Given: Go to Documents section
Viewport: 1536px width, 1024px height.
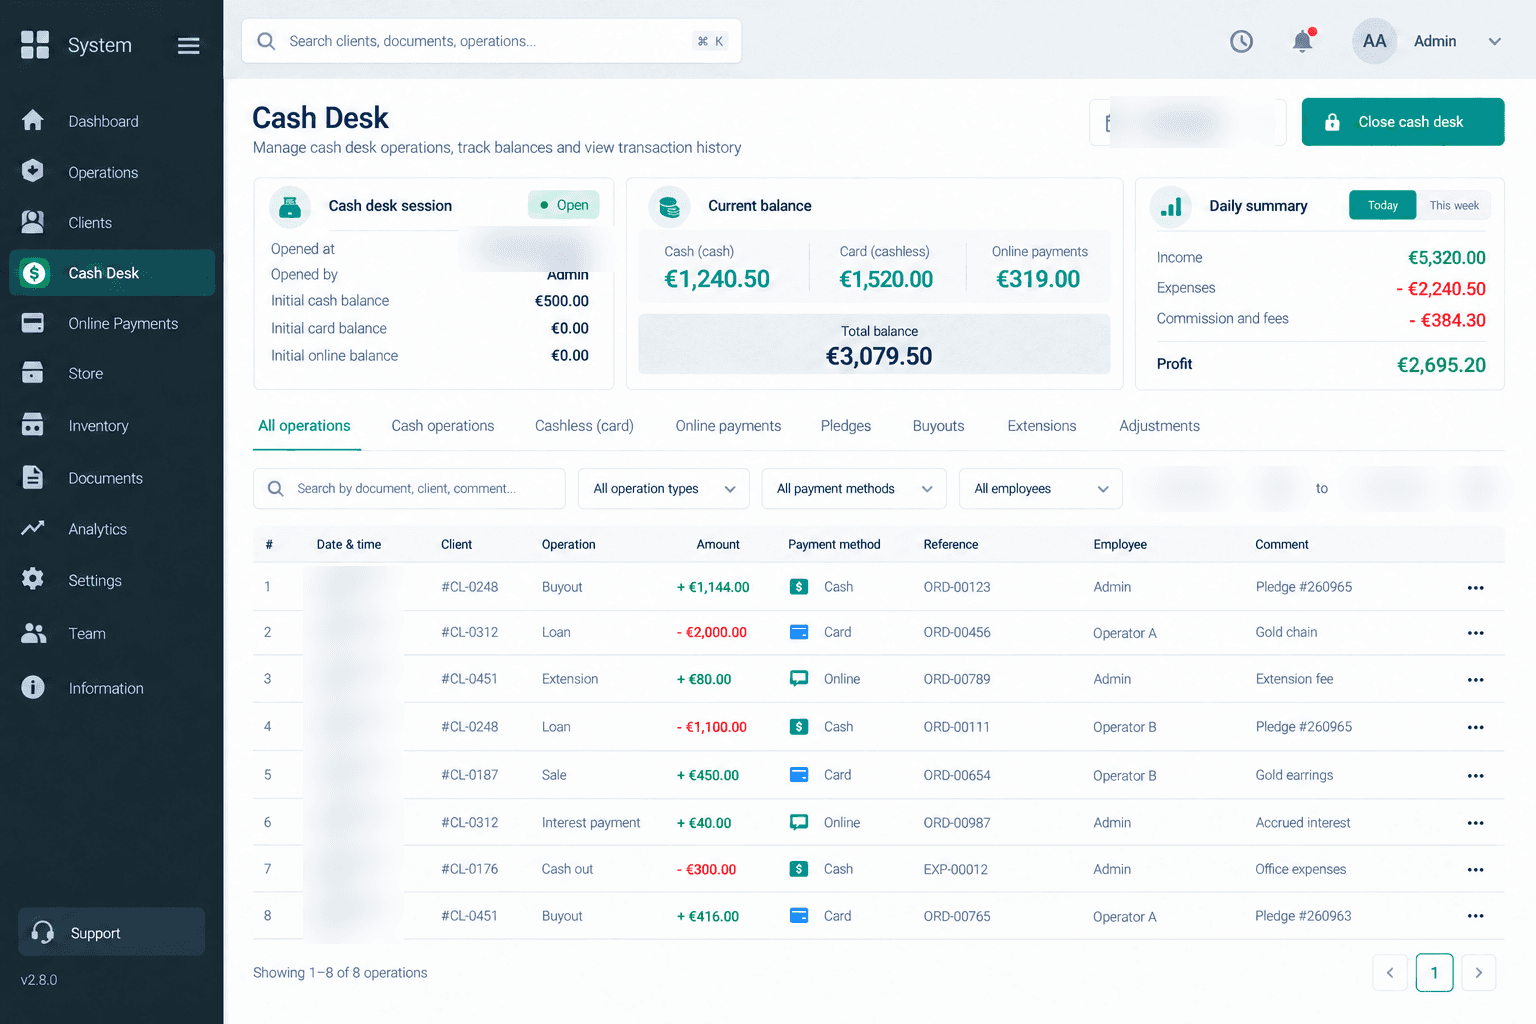Looking at the screenshot, I should click(x=112, y=478).
